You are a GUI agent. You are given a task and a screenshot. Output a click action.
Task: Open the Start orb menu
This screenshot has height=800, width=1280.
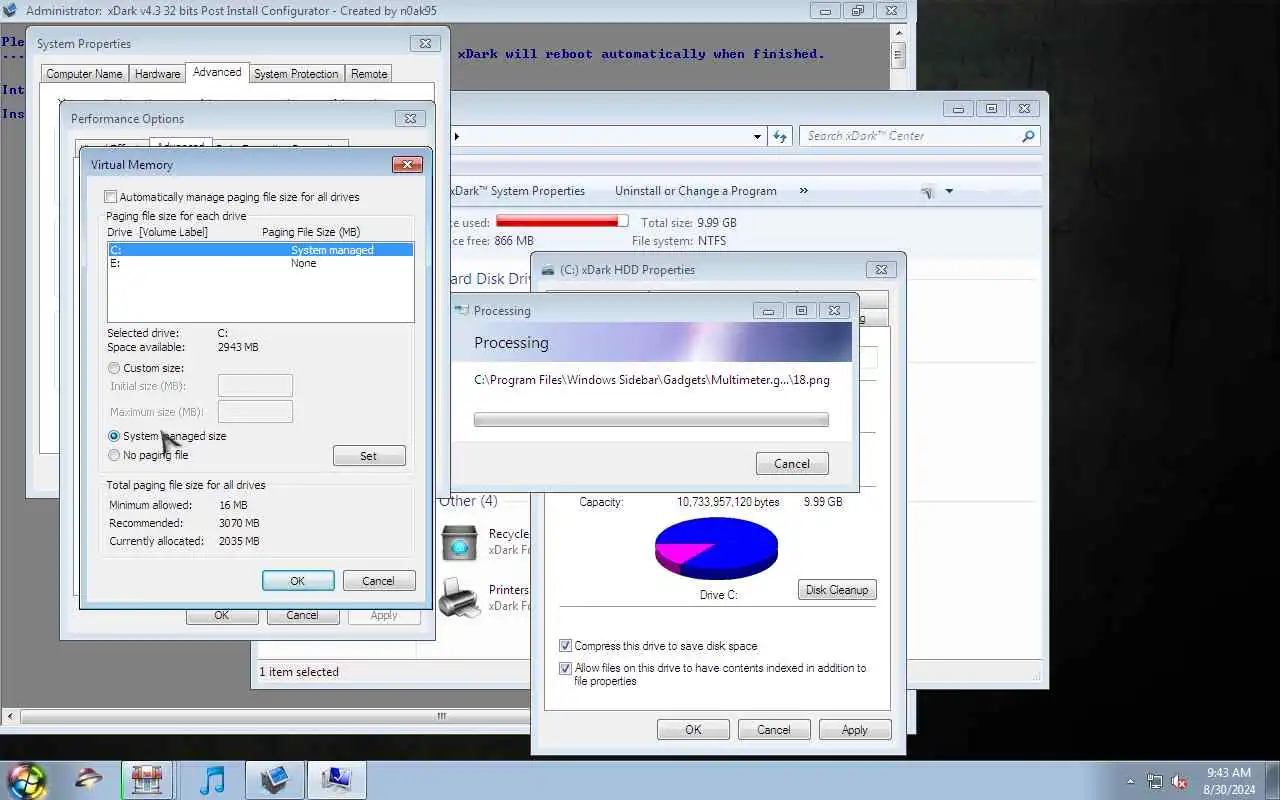click(x=26, y=780)
